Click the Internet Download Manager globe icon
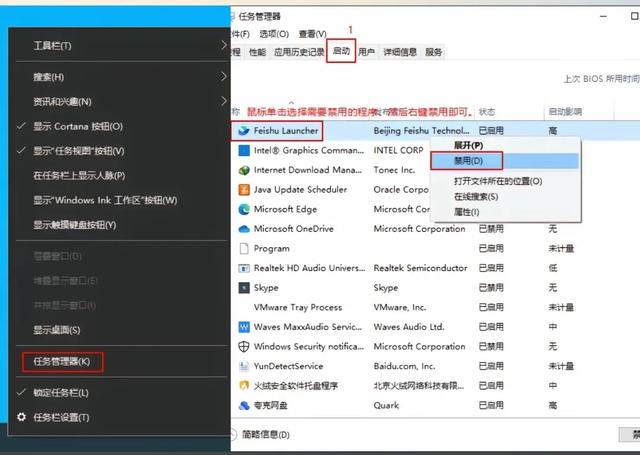The width and height of the screenshot is (640, 455). tap(244, 170)
